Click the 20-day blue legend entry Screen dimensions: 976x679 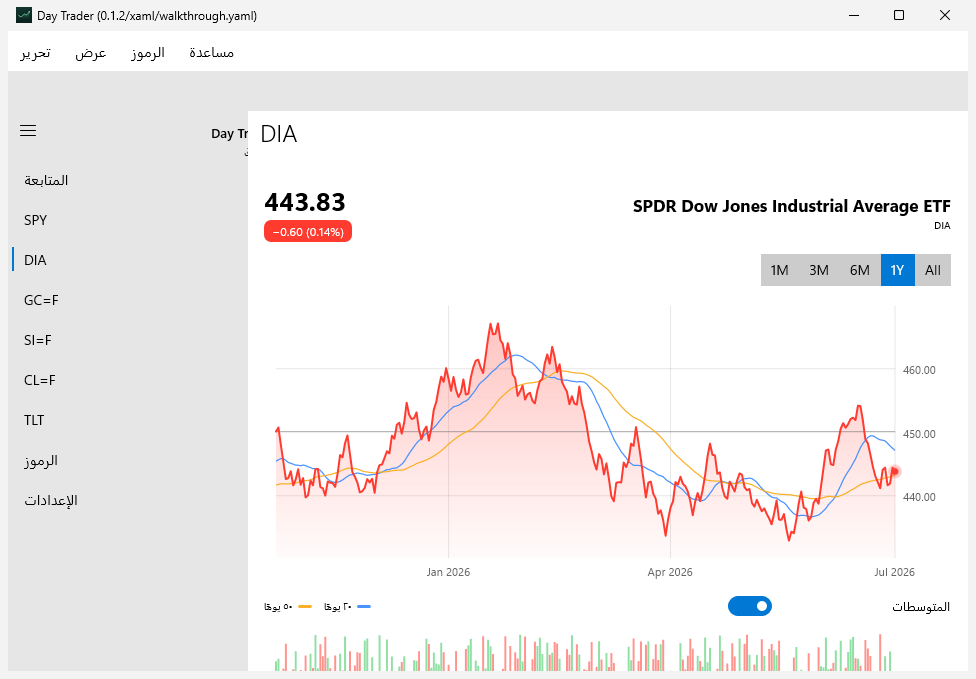click(347, 606)
